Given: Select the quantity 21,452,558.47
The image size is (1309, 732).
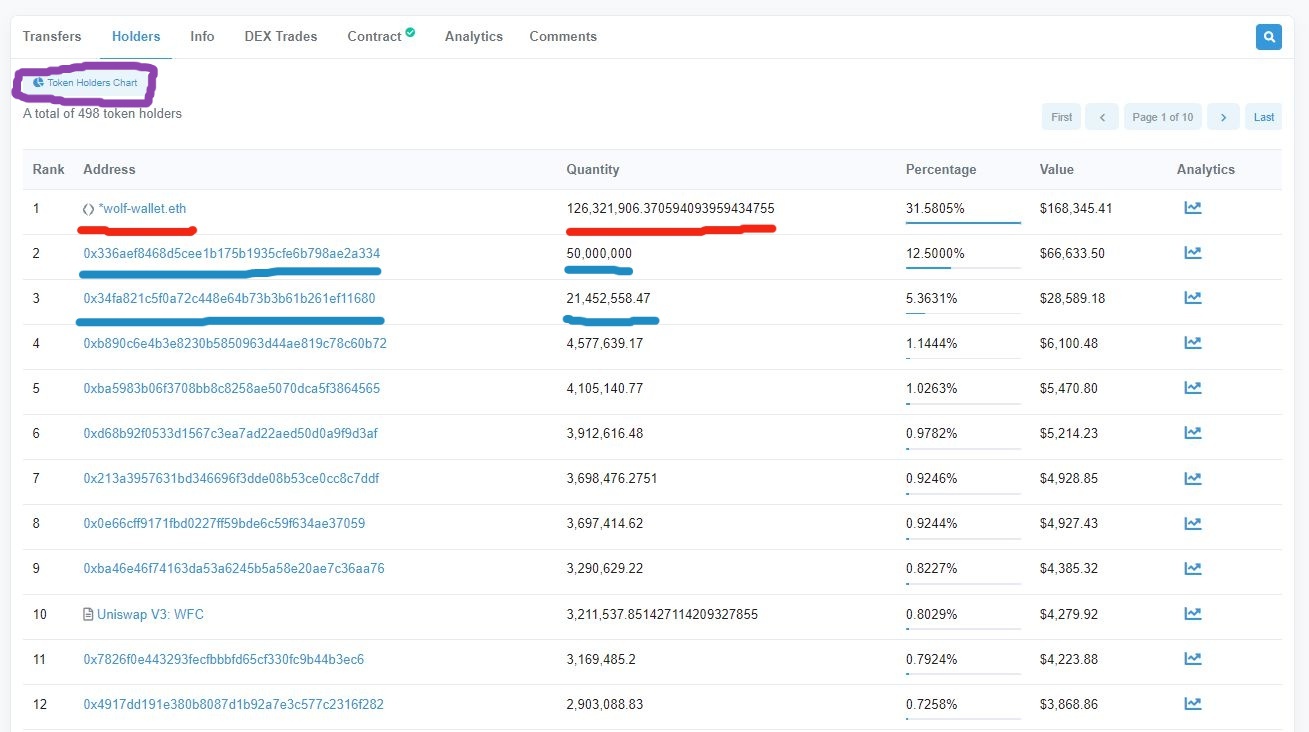Looking at the screenshot, I should click(x=608, y=298).
